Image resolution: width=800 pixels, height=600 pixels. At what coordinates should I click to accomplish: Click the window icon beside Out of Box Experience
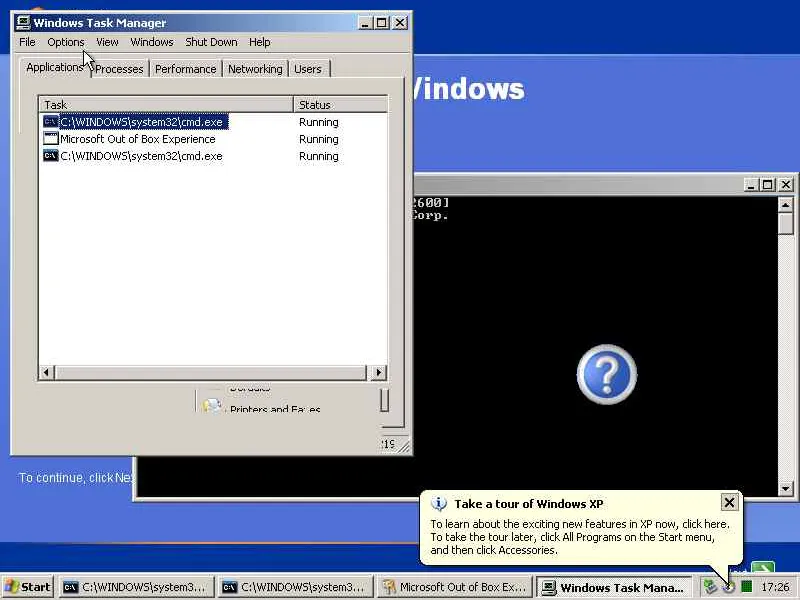click(51, 138)
